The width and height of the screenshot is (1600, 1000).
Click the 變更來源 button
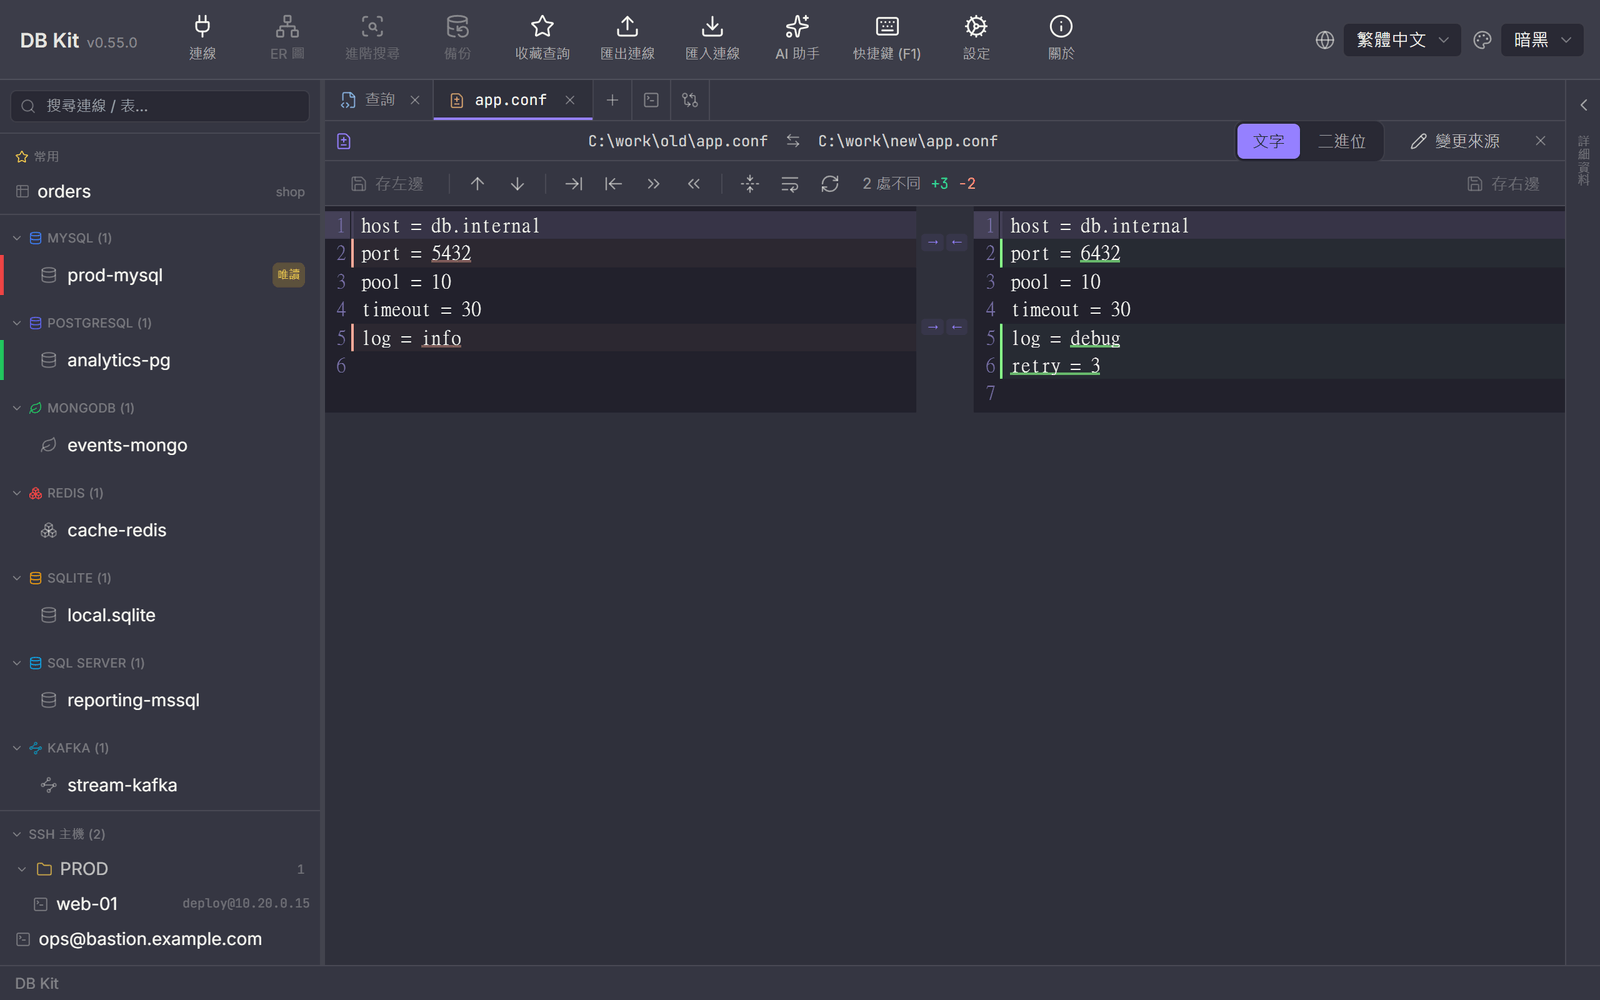(x=1455, y=141)
